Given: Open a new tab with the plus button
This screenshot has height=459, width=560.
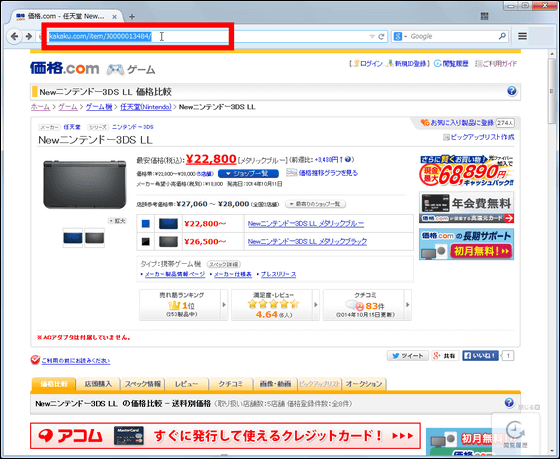Looking at the screenshot, I should 132,16.
